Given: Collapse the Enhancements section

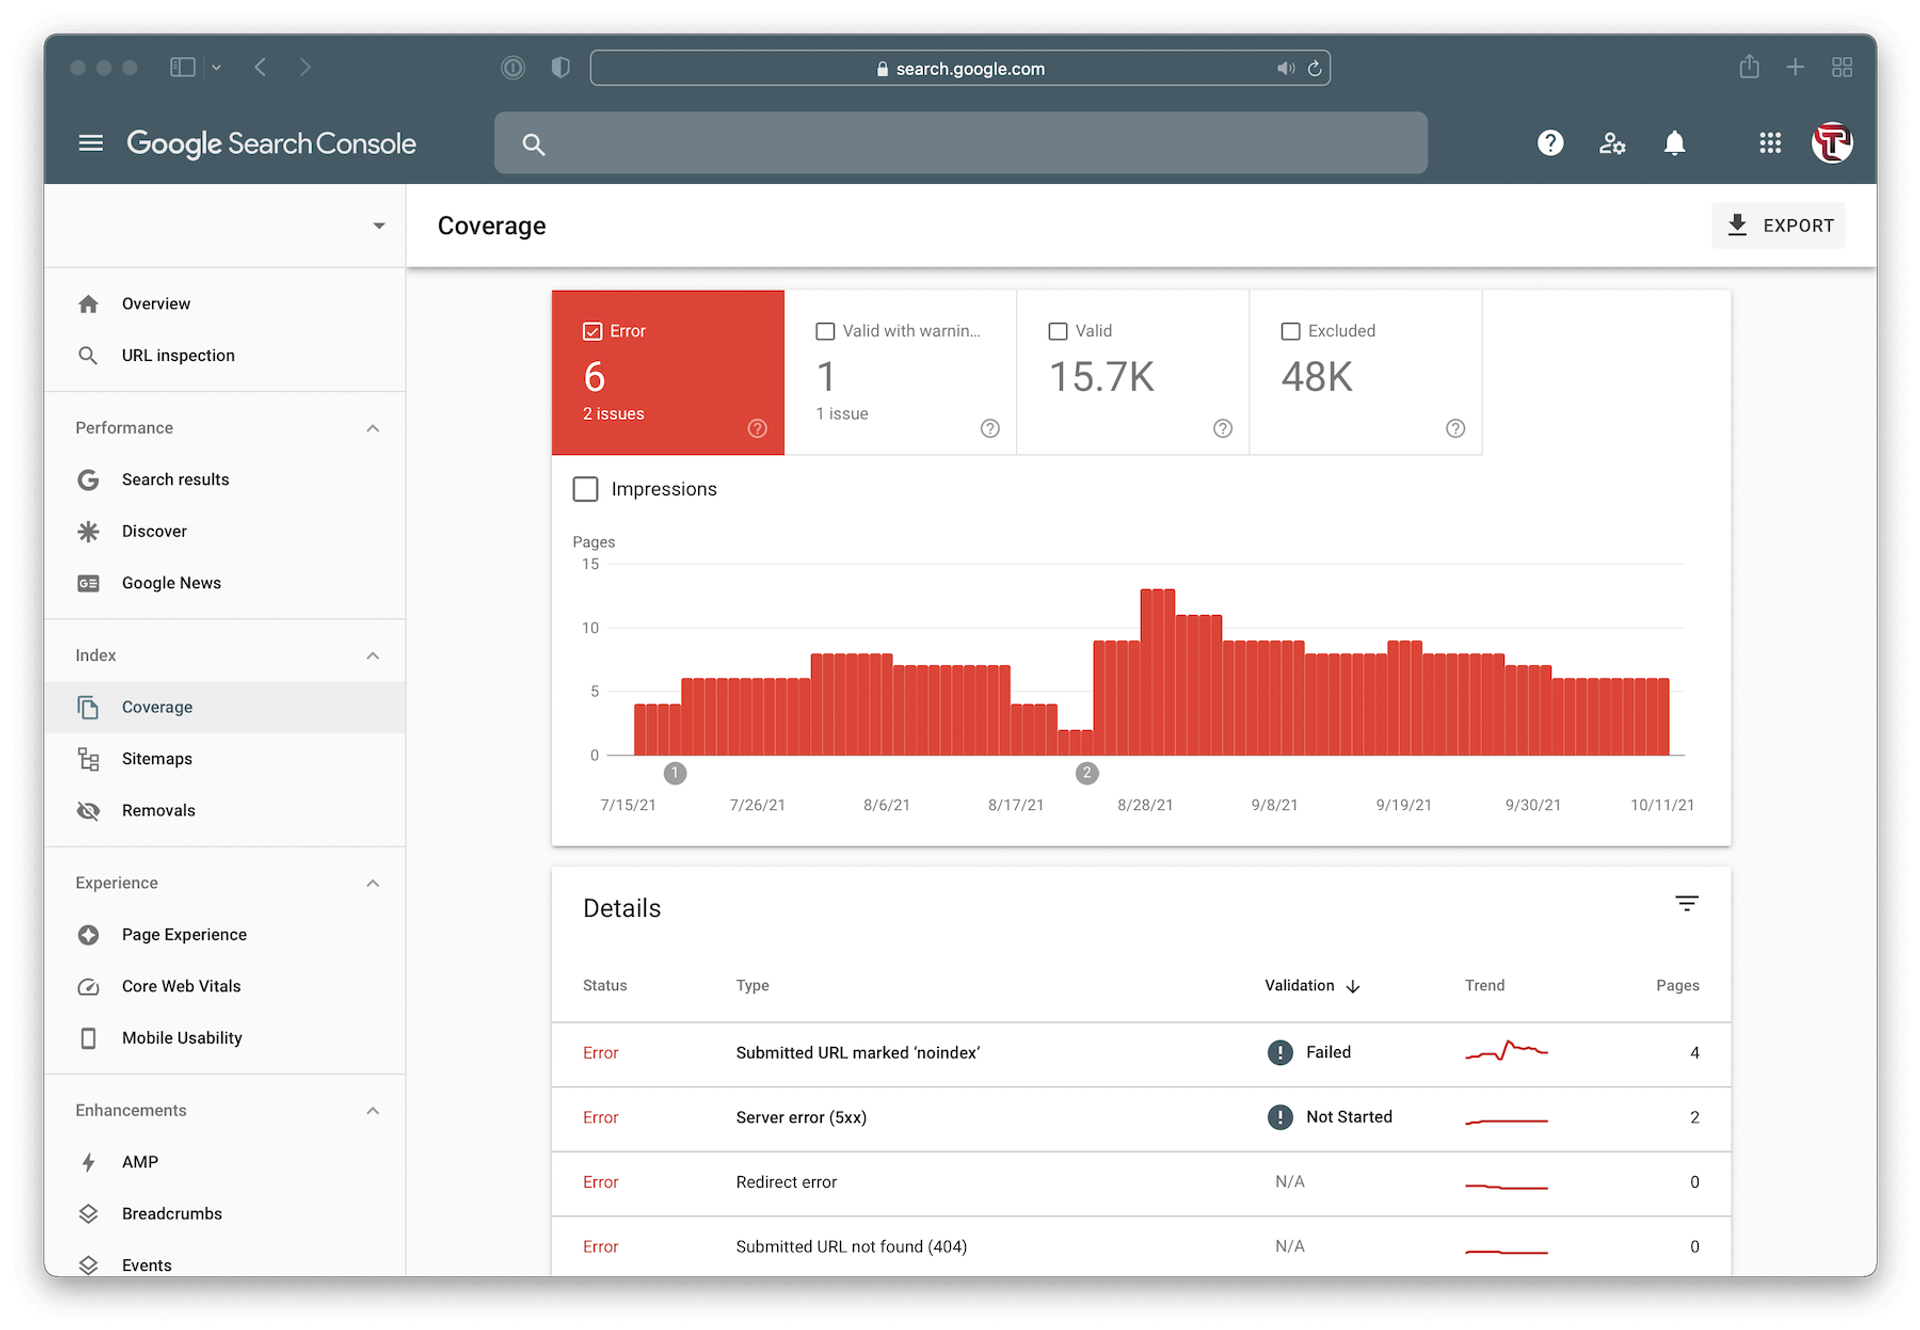Looking at the screenshot, I should pos(372,1111).
